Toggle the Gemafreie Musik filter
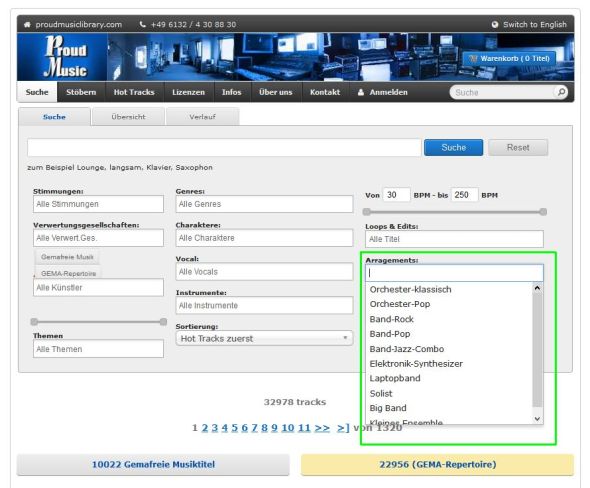Screen dimensions: 590x488 (67, 257)
